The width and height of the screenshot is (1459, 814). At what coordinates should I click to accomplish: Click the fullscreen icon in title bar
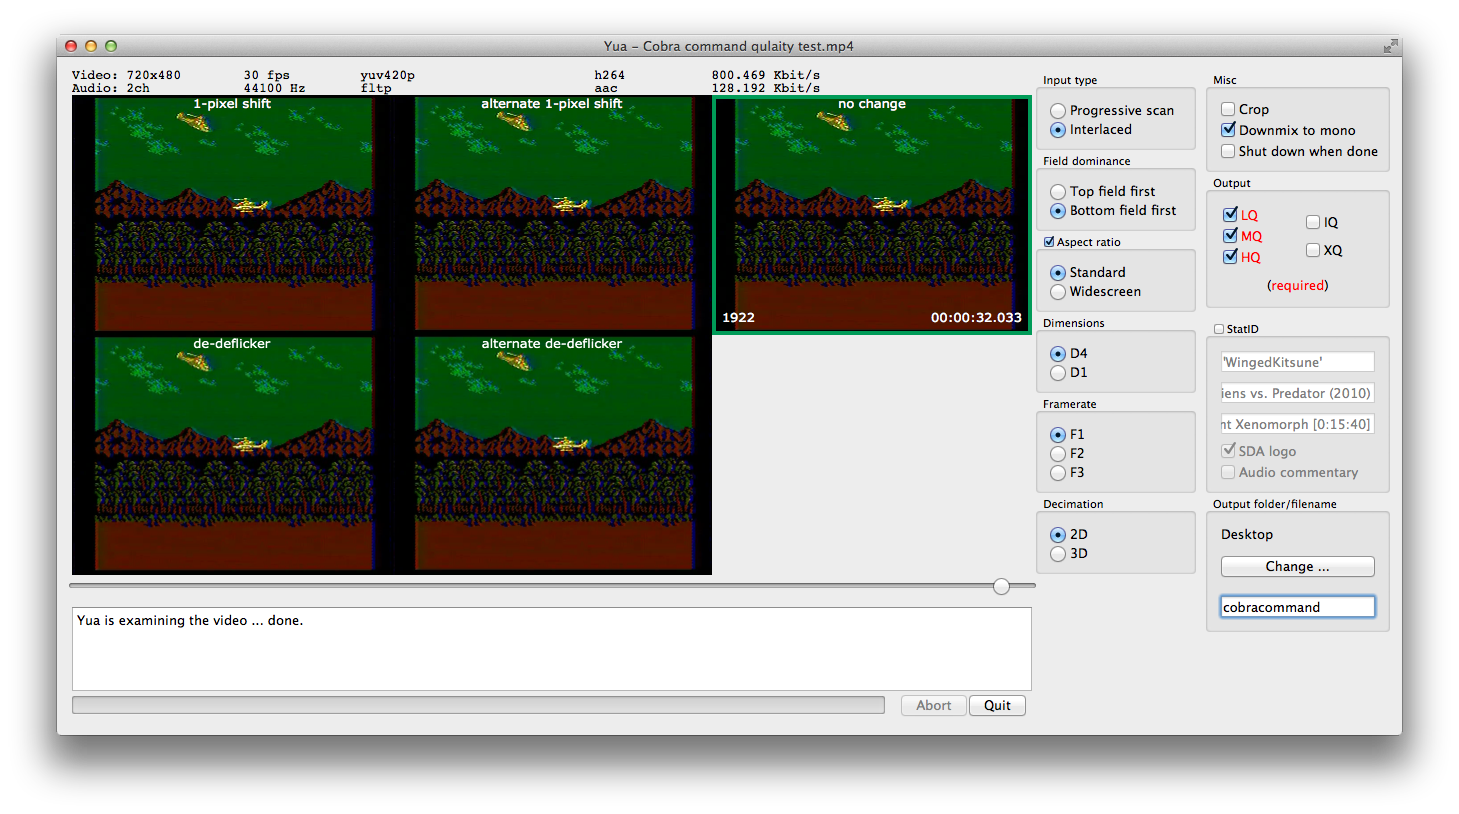1390,46
